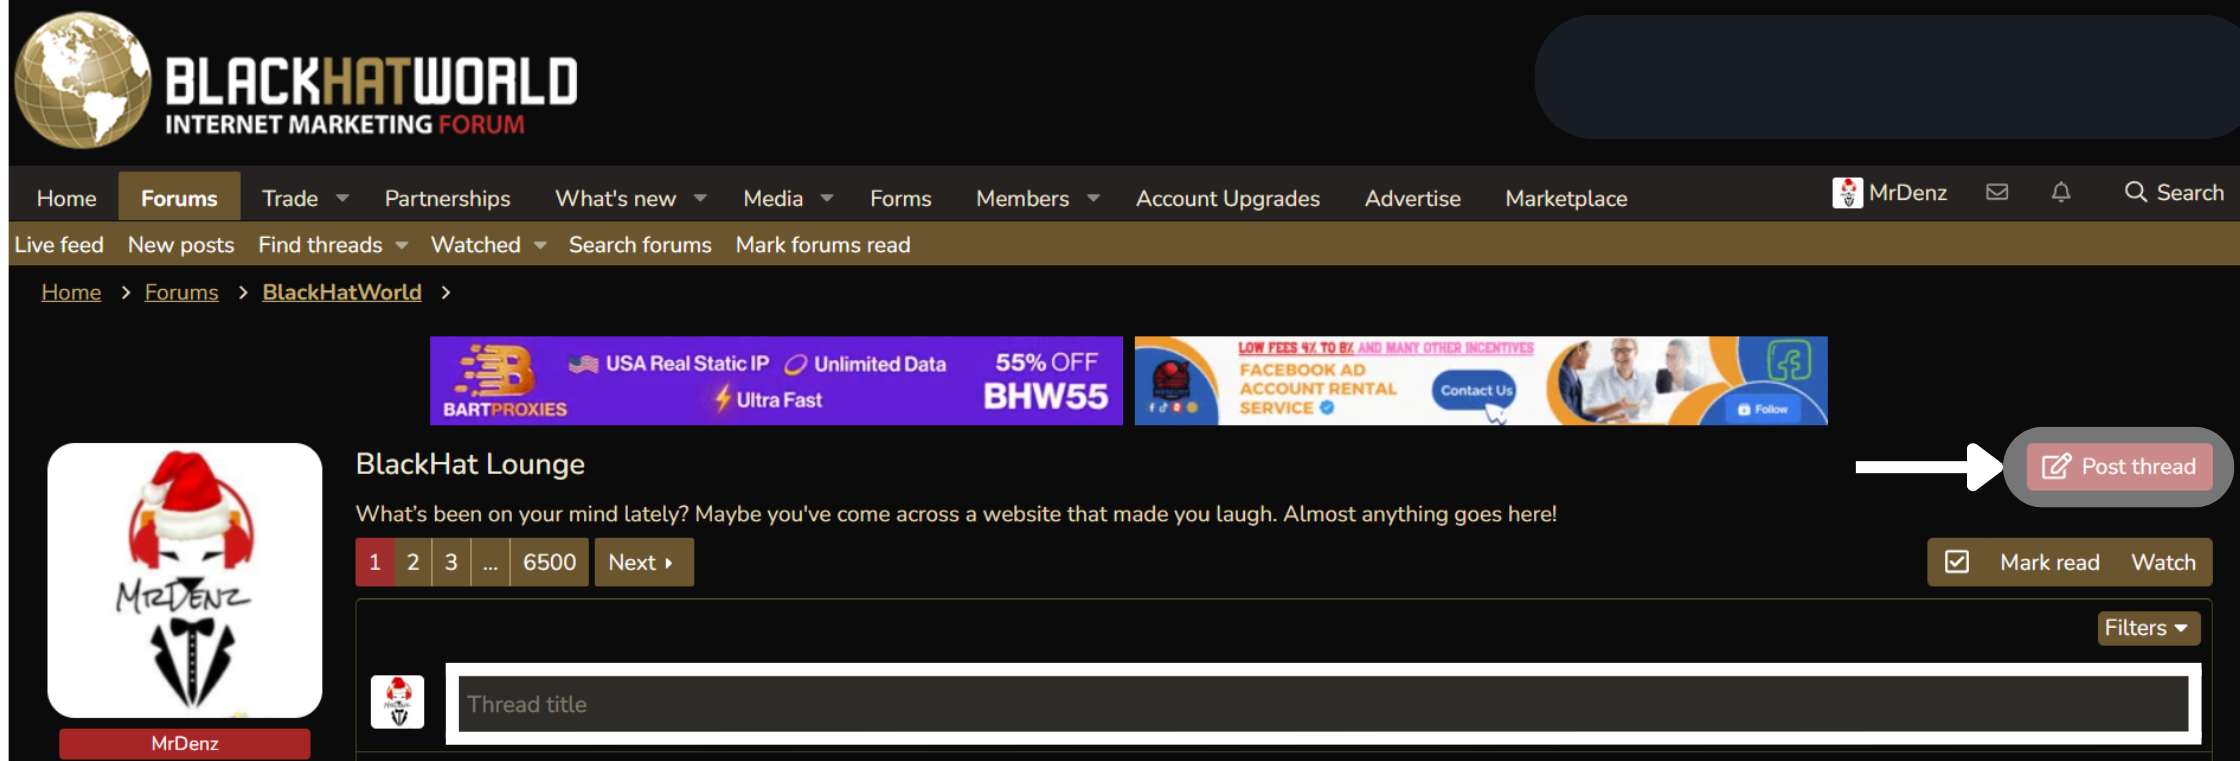Follow the Home breadcrumb link
This screenshot has width=2240, height=761.
click(71, 292)
